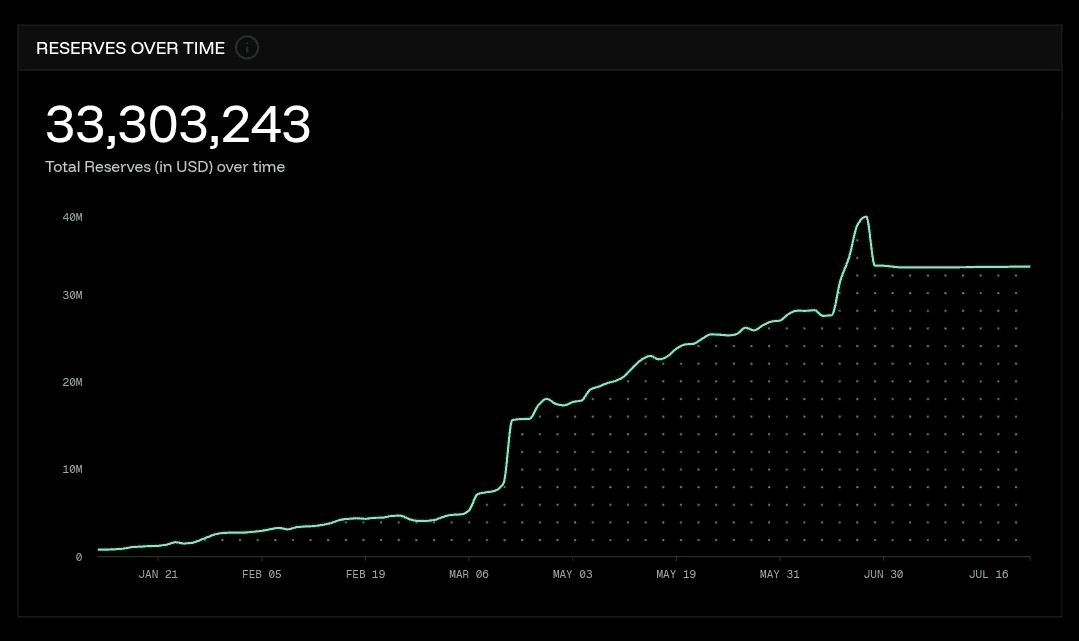The width and height of the screenshot is (1079, 641).
Task: Select the JUL 16 date marker
Action: coord(989,574)
